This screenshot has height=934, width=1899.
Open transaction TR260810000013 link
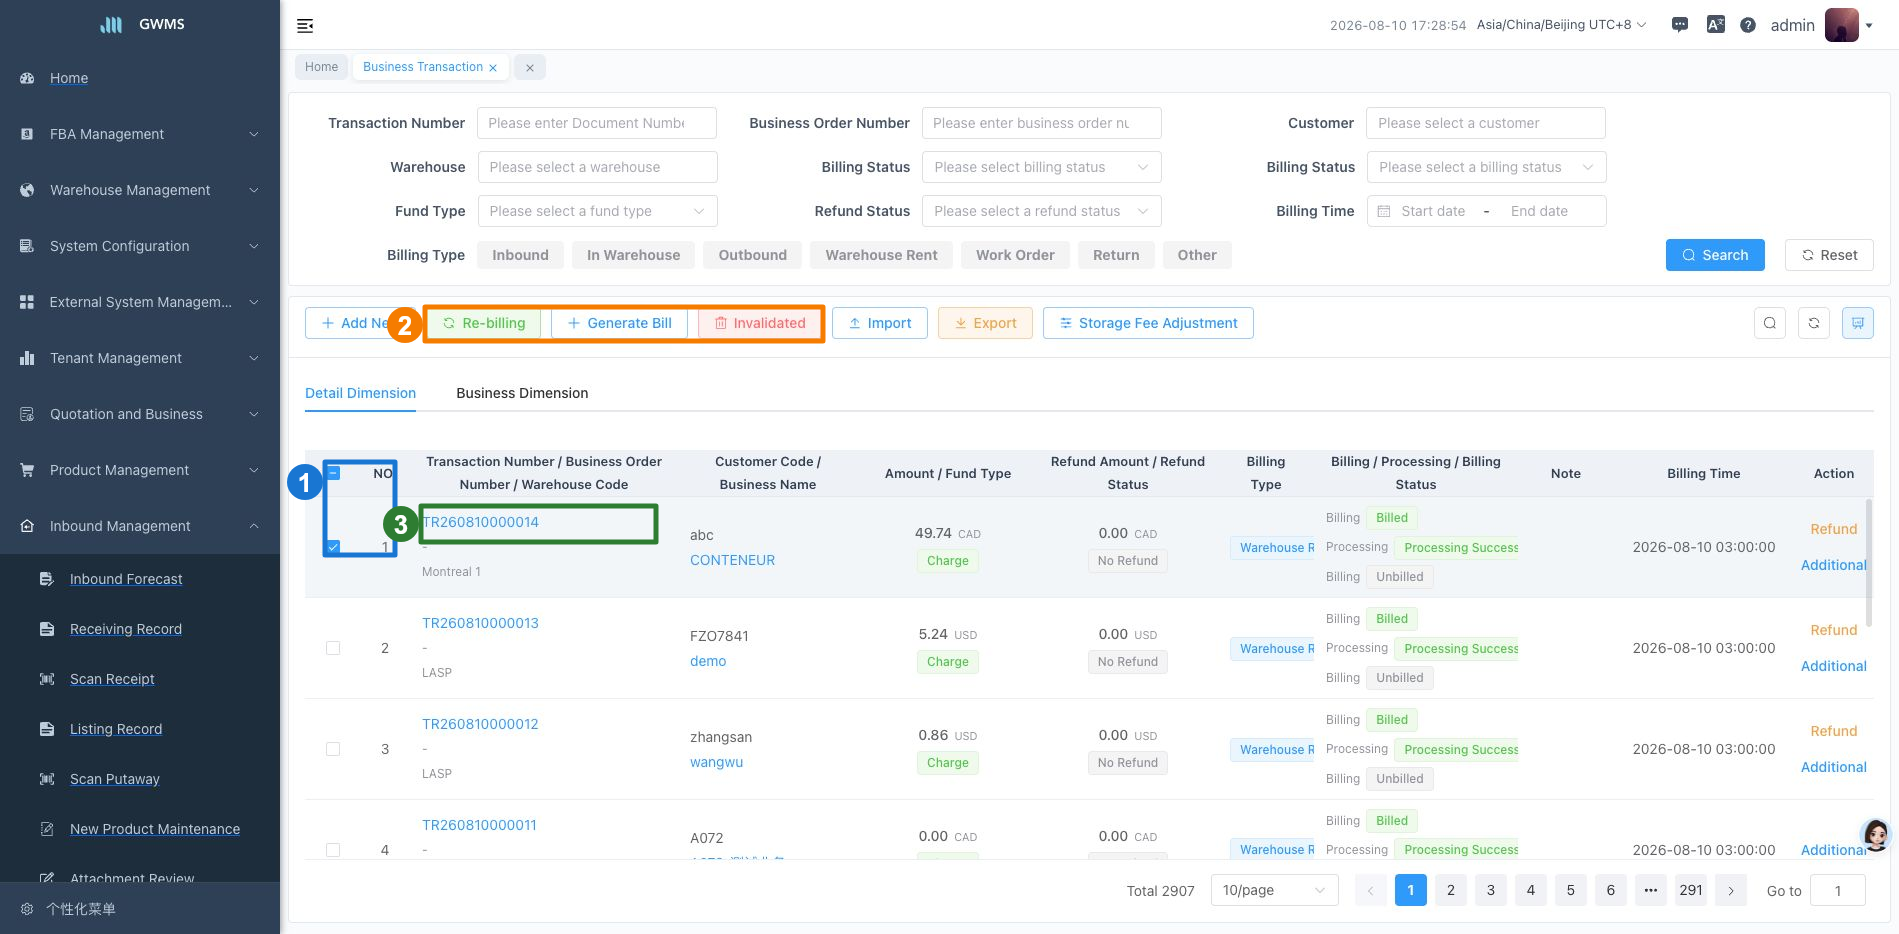tap(480, 623)
